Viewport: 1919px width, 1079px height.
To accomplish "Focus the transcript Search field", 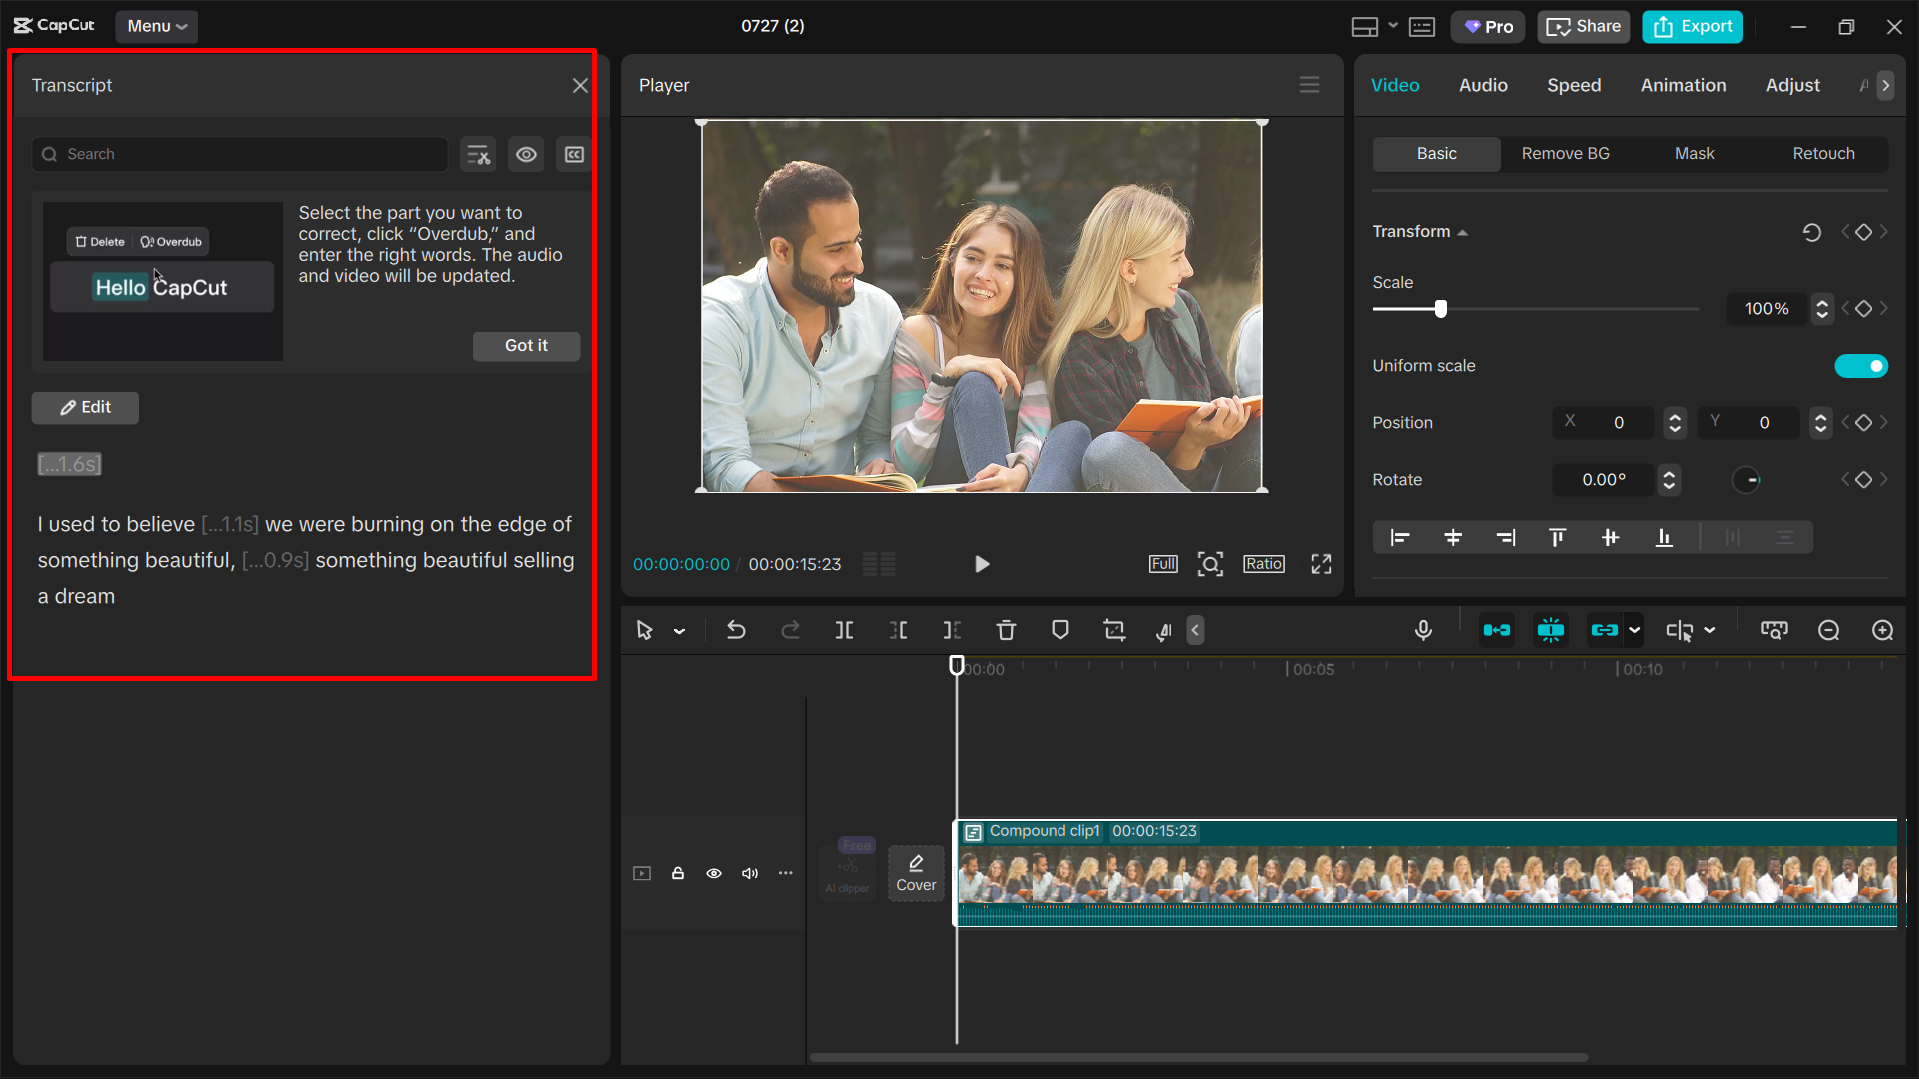I will pyautogui.click(x=240, y=154).
